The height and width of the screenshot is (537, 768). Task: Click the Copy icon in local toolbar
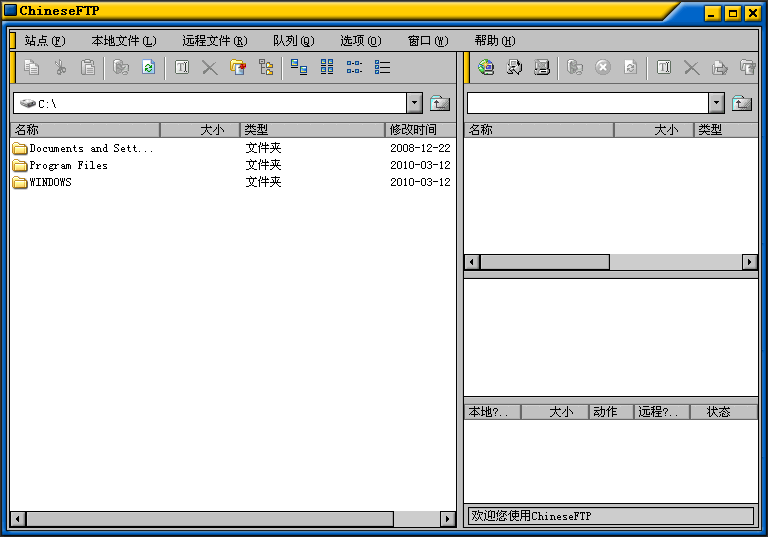point(32,67)
